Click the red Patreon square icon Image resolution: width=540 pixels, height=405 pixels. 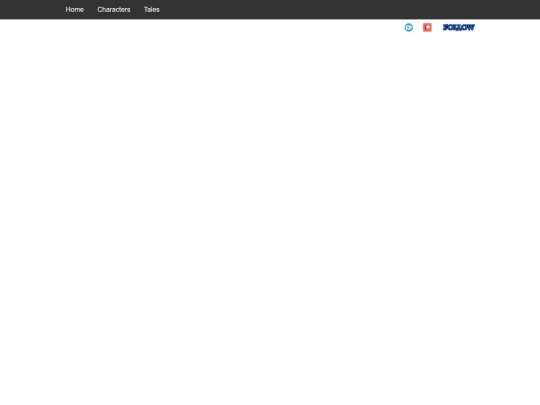[x=427, y=28]
